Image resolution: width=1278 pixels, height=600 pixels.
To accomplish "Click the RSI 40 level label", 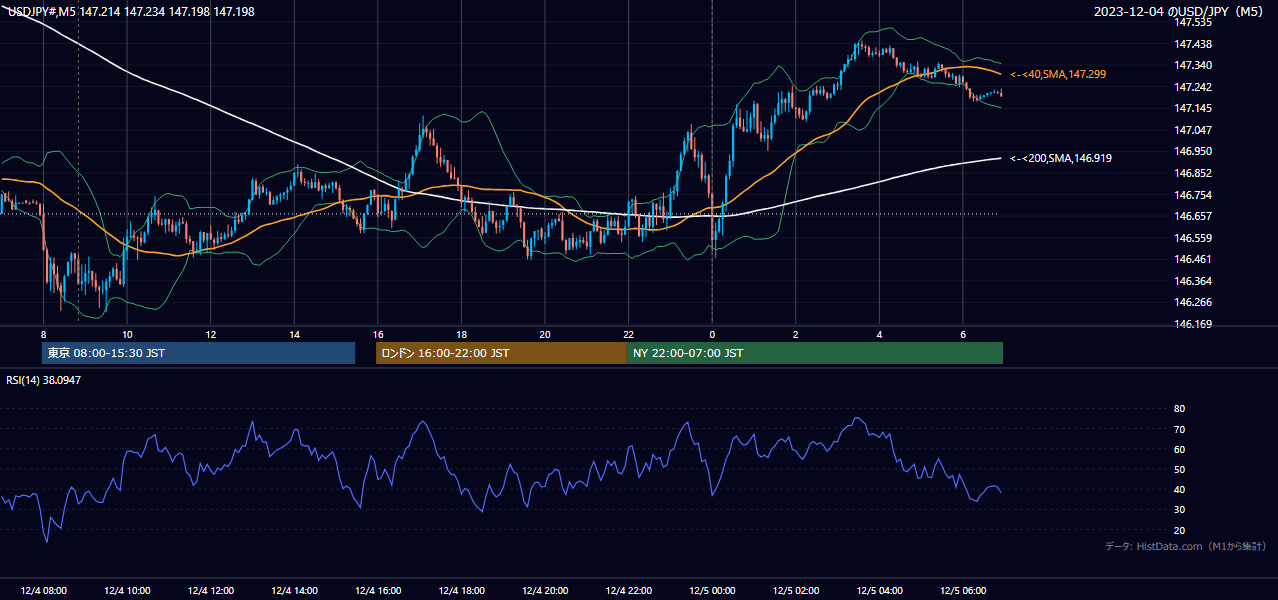I will click(1179, 489).
